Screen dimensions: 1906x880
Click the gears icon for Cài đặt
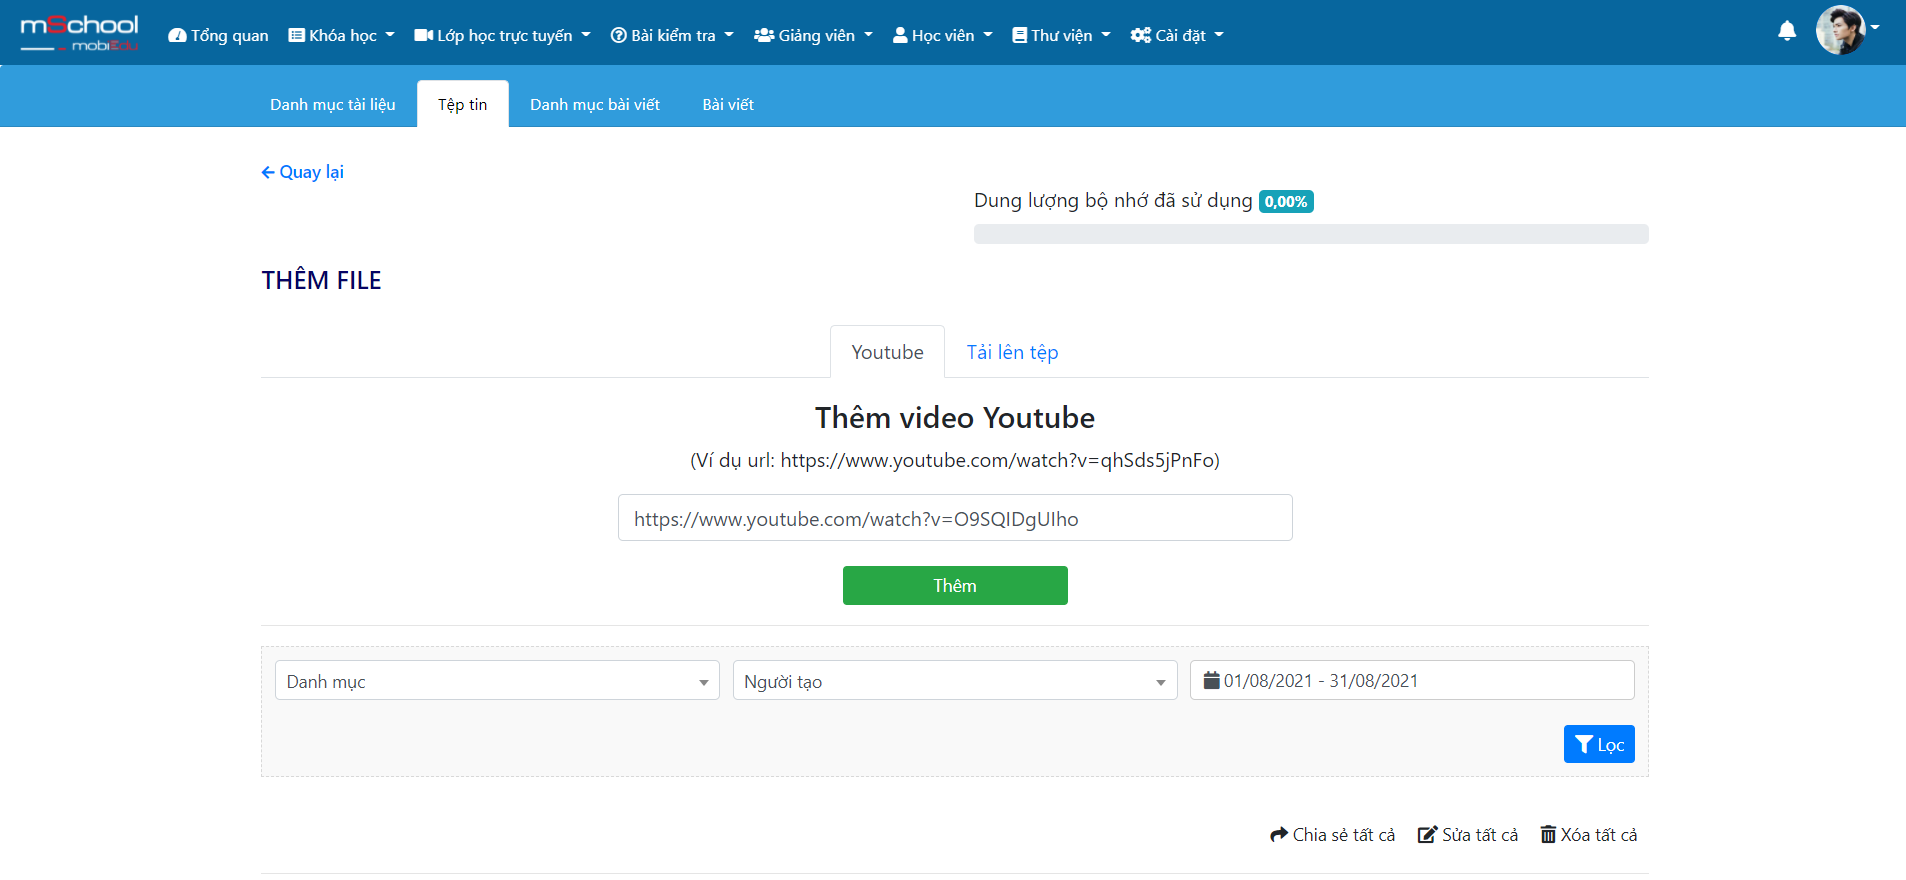1141,35
